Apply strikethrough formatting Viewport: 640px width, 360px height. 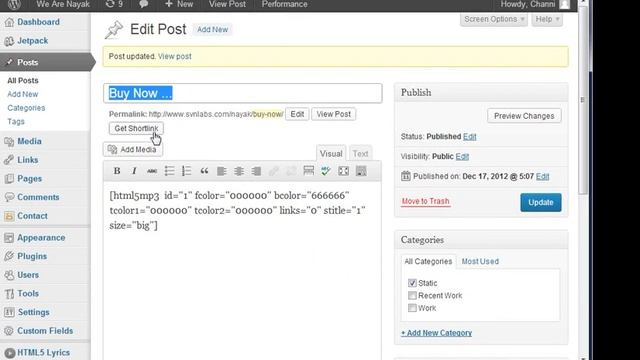coord(152,171)
